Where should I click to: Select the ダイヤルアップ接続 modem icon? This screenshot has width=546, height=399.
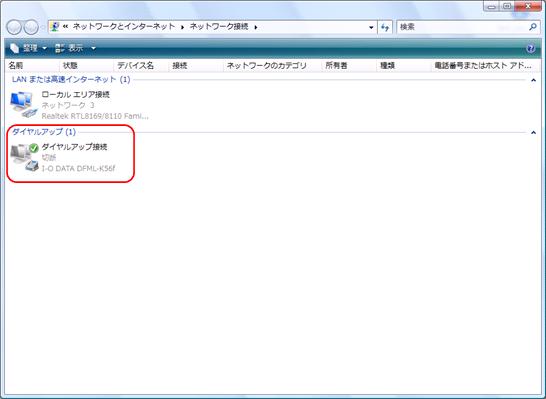click(x=24, y=157)
